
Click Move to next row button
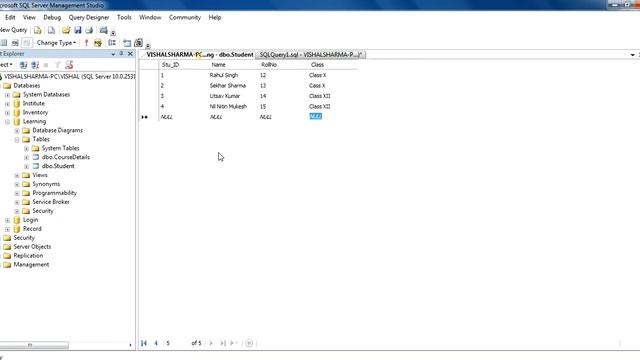tap(211, 343)
